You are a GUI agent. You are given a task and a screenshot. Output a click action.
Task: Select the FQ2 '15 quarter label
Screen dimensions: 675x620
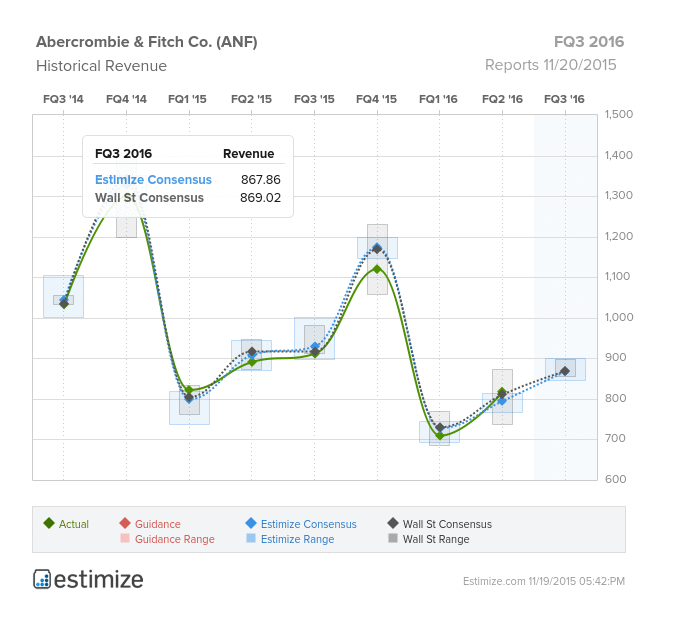[251, 99]
